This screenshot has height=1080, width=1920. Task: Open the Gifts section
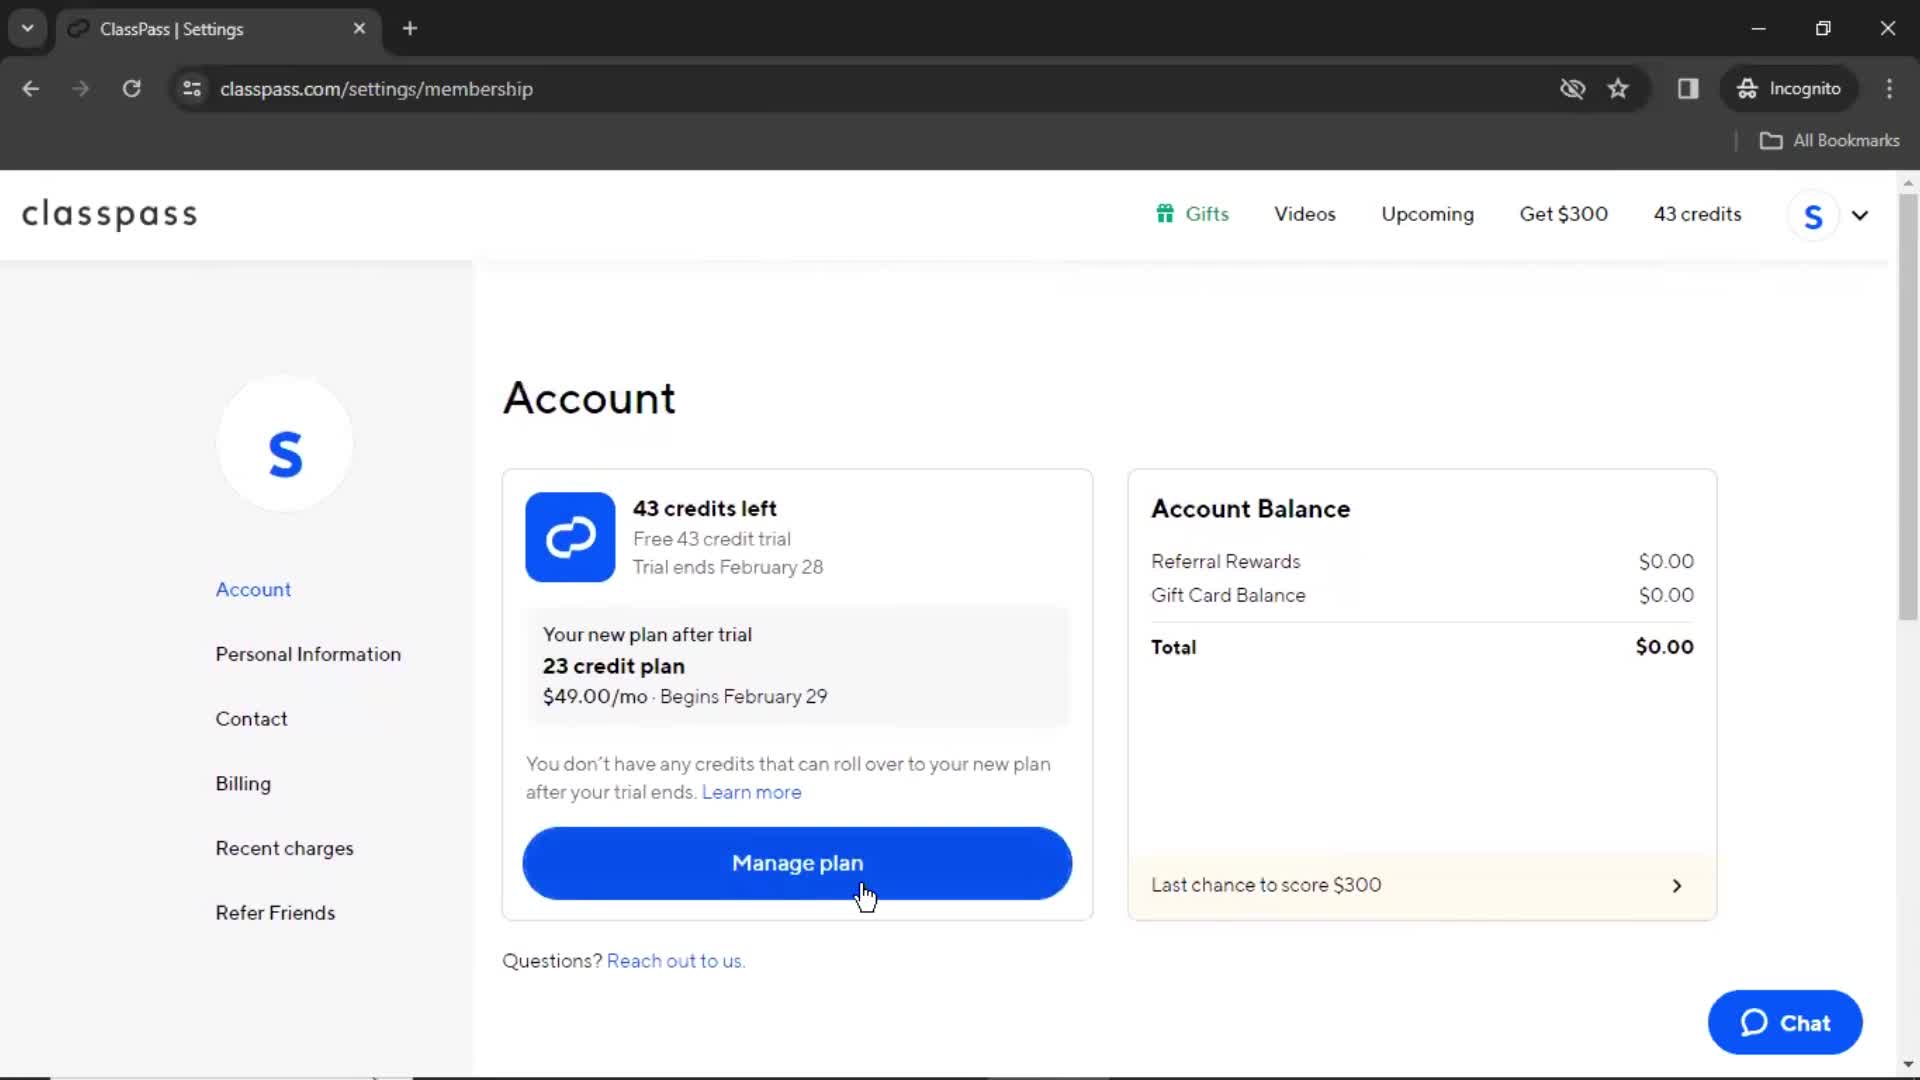click(x=1193, y=214)
